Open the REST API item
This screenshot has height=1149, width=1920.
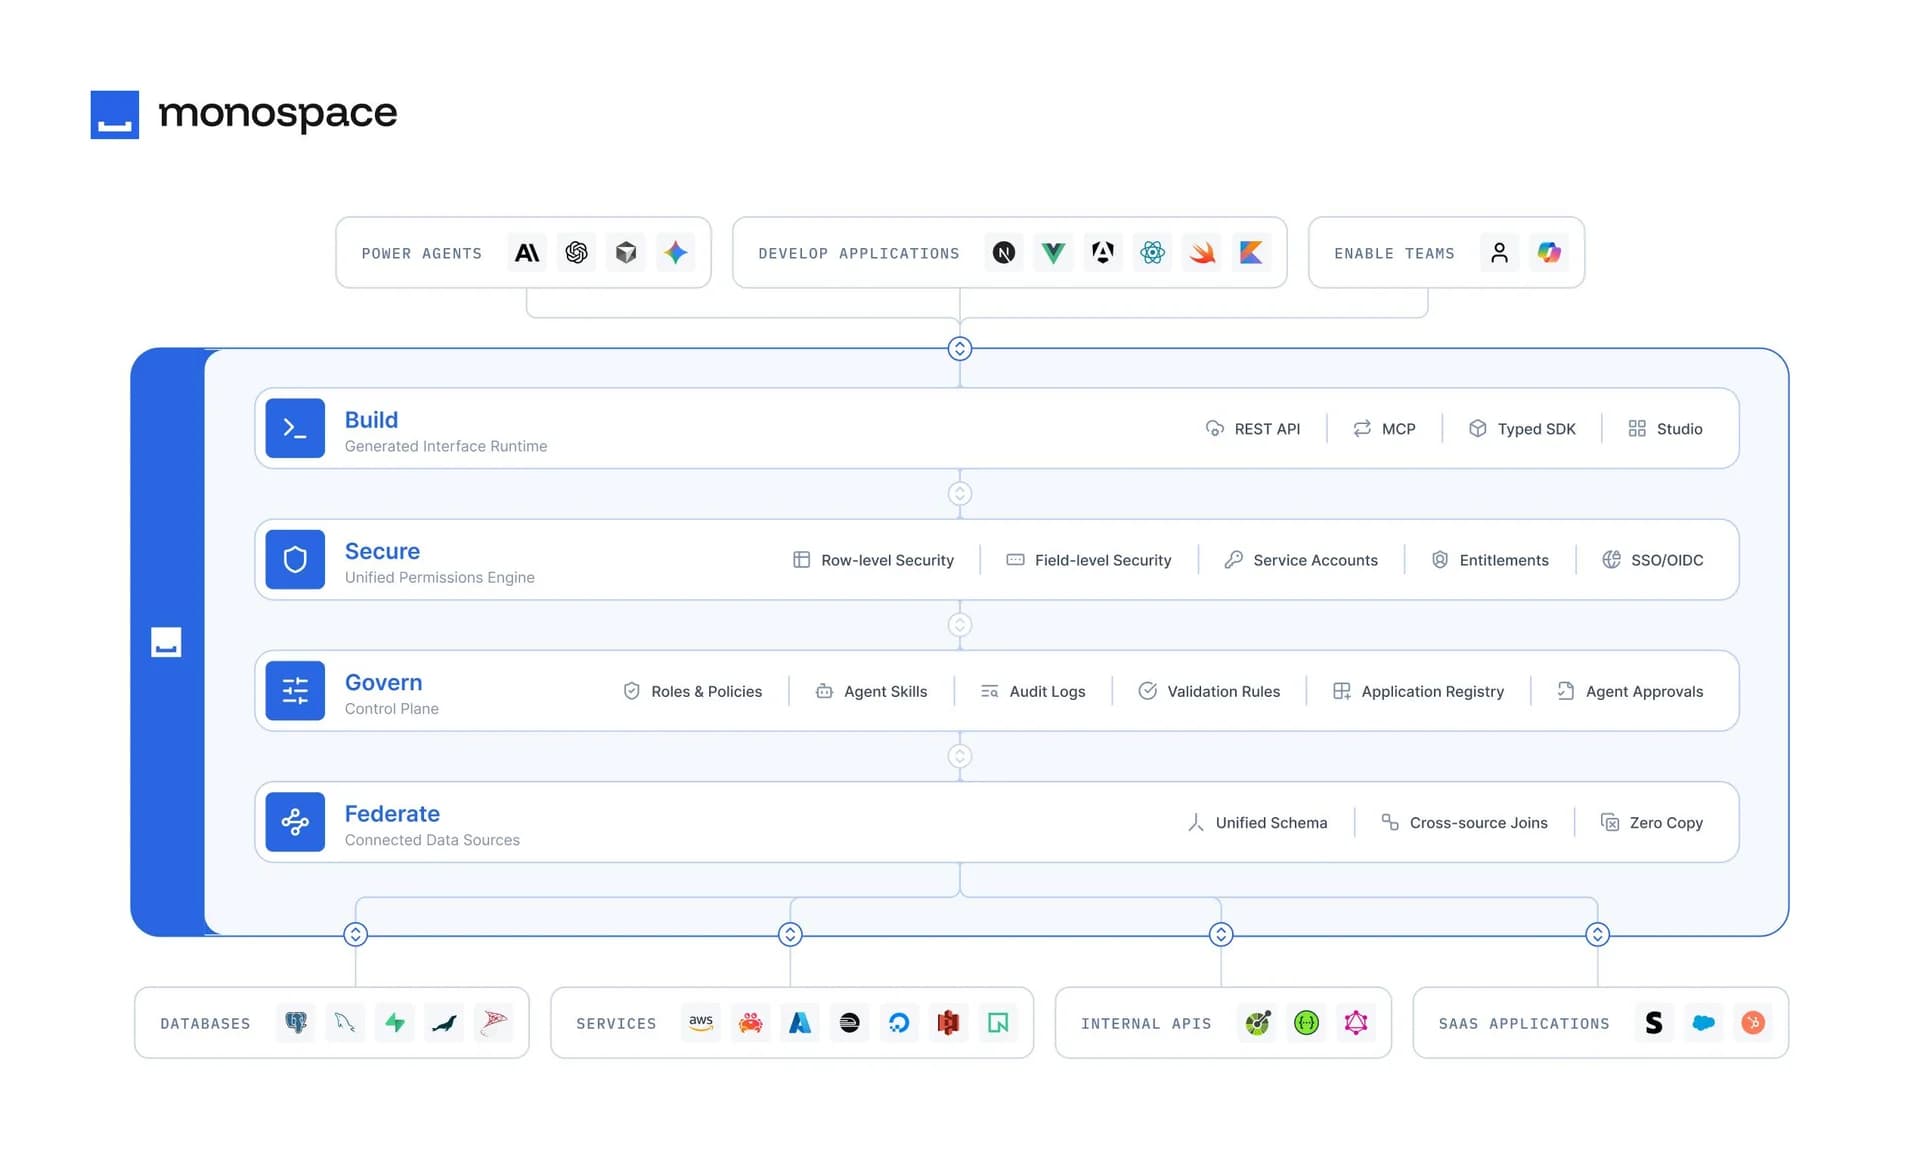1253,428
